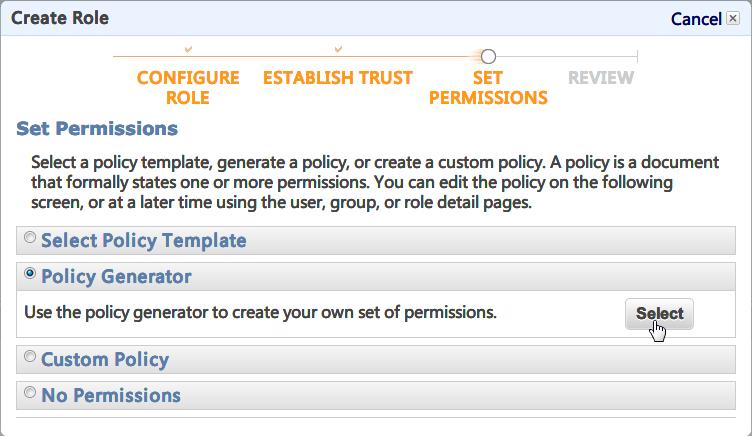Go to the Establish Trust wizard step

(x=338, y=78)
